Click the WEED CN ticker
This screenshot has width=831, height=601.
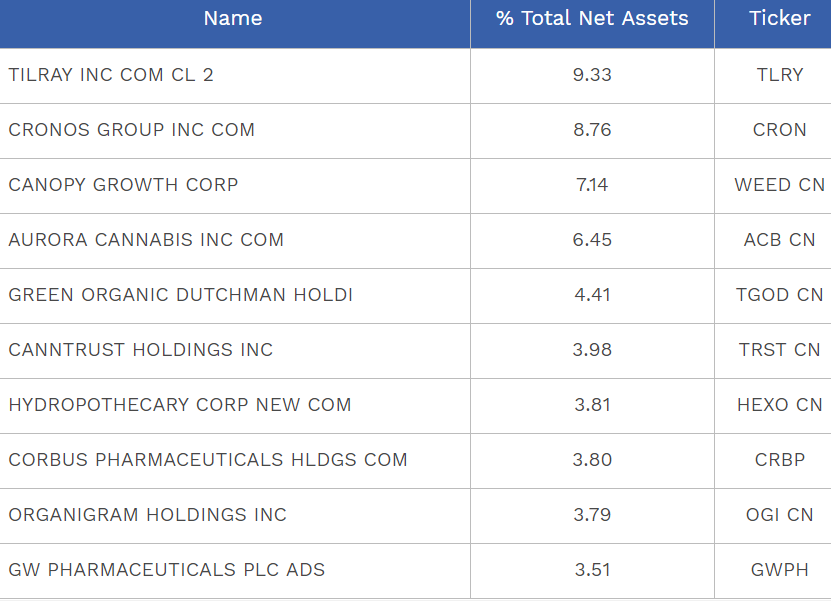point(779,185)
